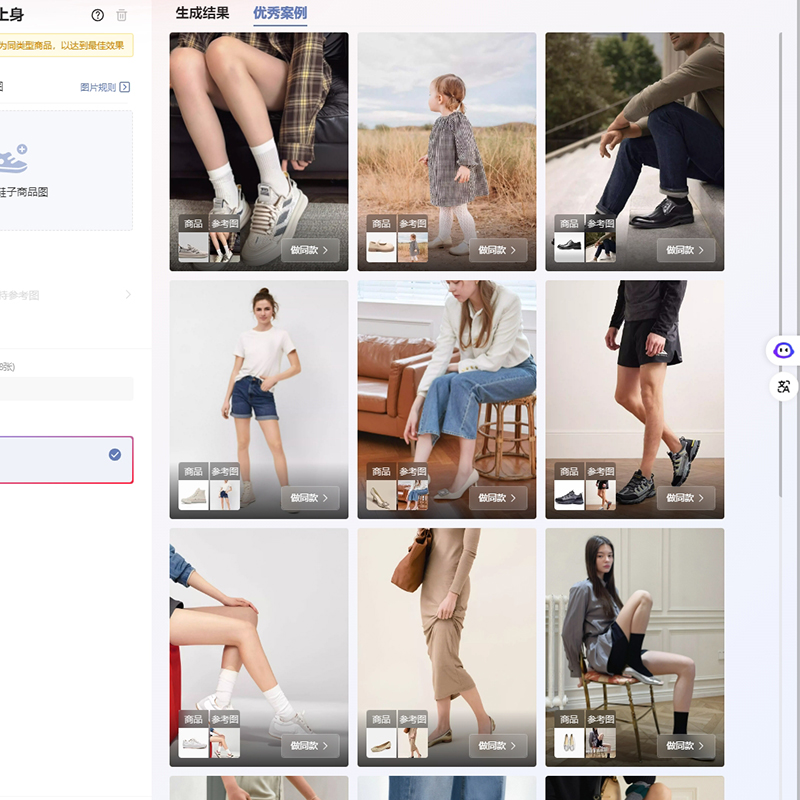Expand the 参考图 row chevron

click(128, 294)
